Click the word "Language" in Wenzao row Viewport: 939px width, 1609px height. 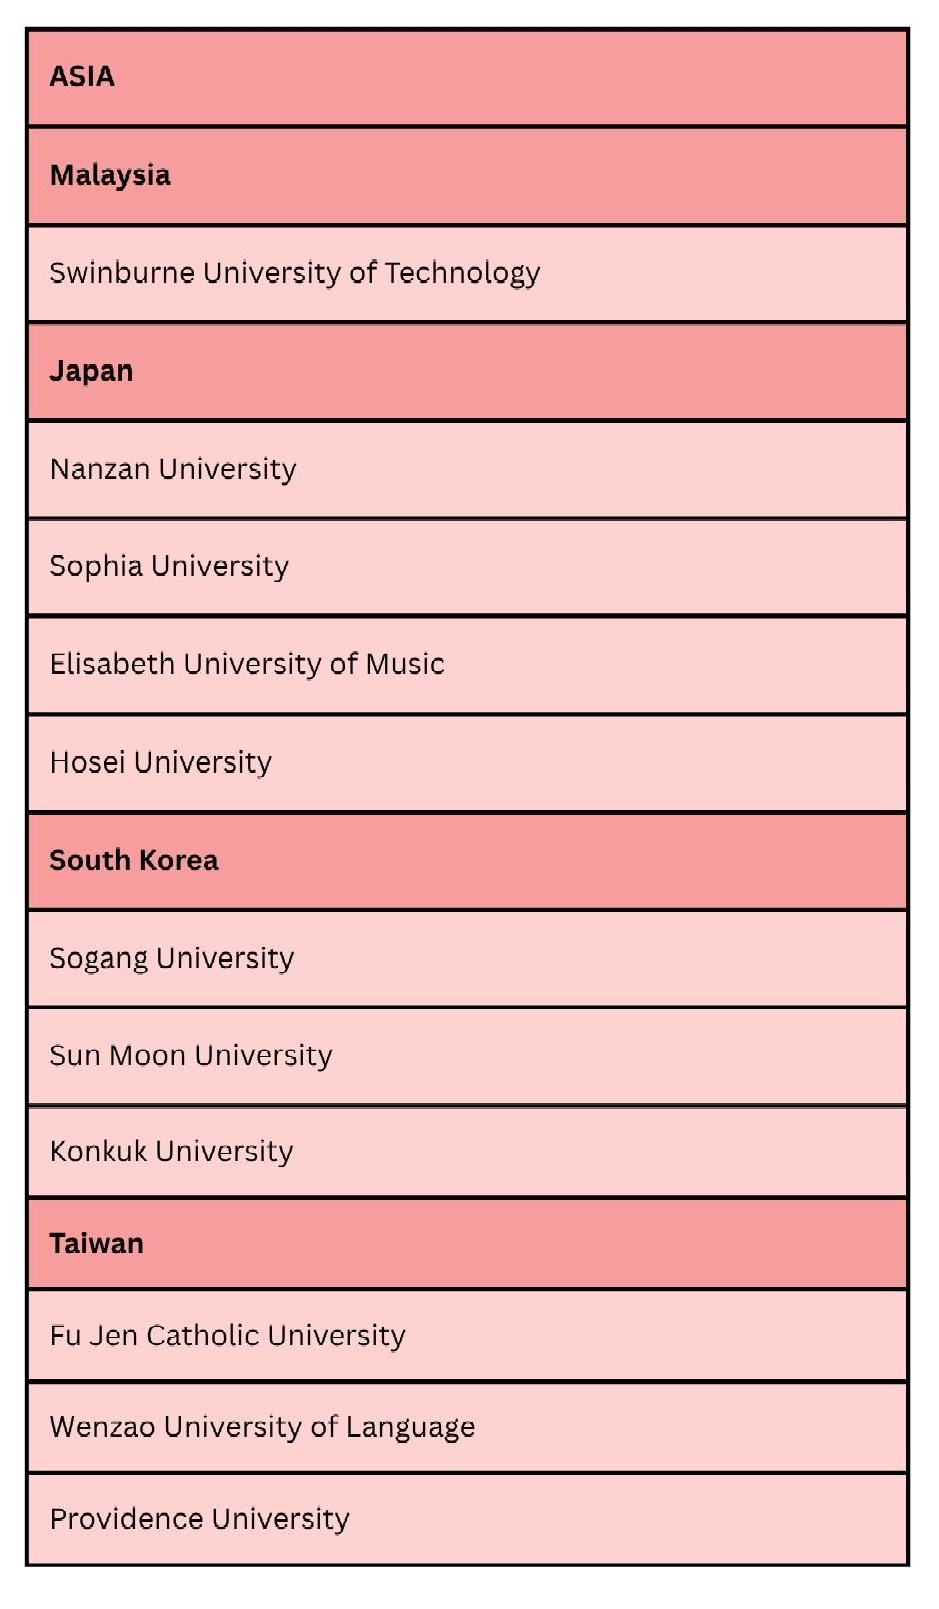(x=410, y=1427)
